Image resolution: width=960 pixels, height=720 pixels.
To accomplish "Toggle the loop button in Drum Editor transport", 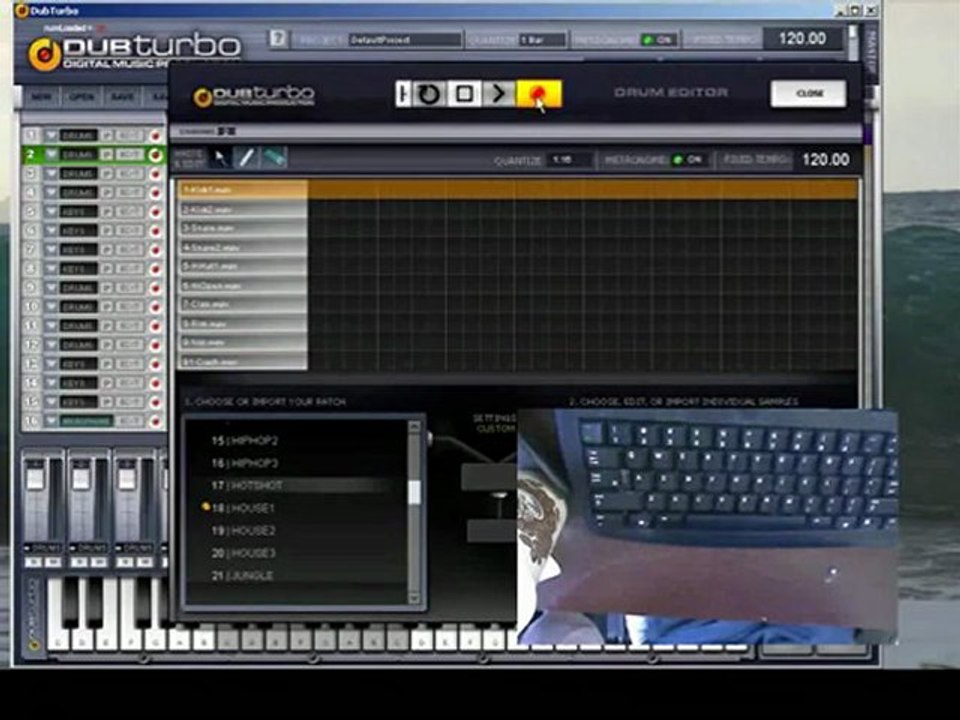I will click(x=429, y=94).
